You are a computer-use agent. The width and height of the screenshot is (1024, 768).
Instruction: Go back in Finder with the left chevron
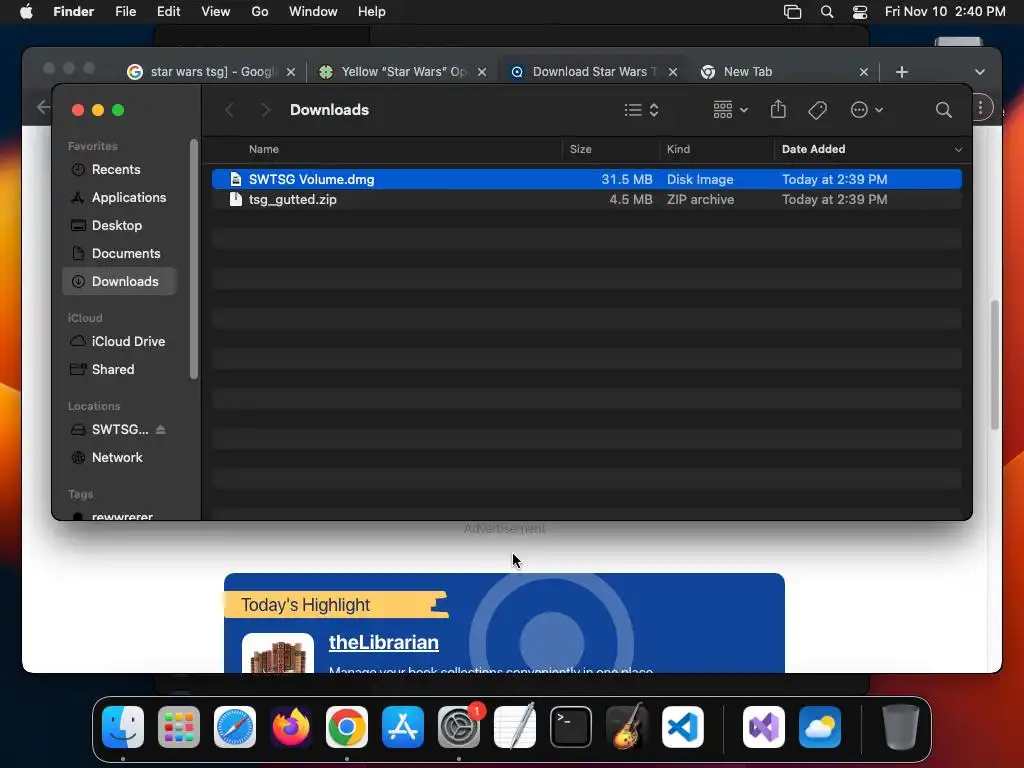click(229, 110)
